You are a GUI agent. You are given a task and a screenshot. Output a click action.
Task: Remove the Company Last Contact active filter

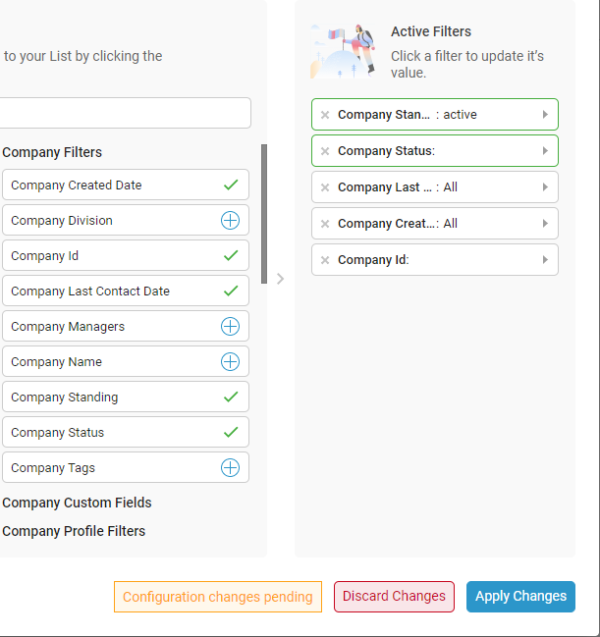(x=325, y=188)
